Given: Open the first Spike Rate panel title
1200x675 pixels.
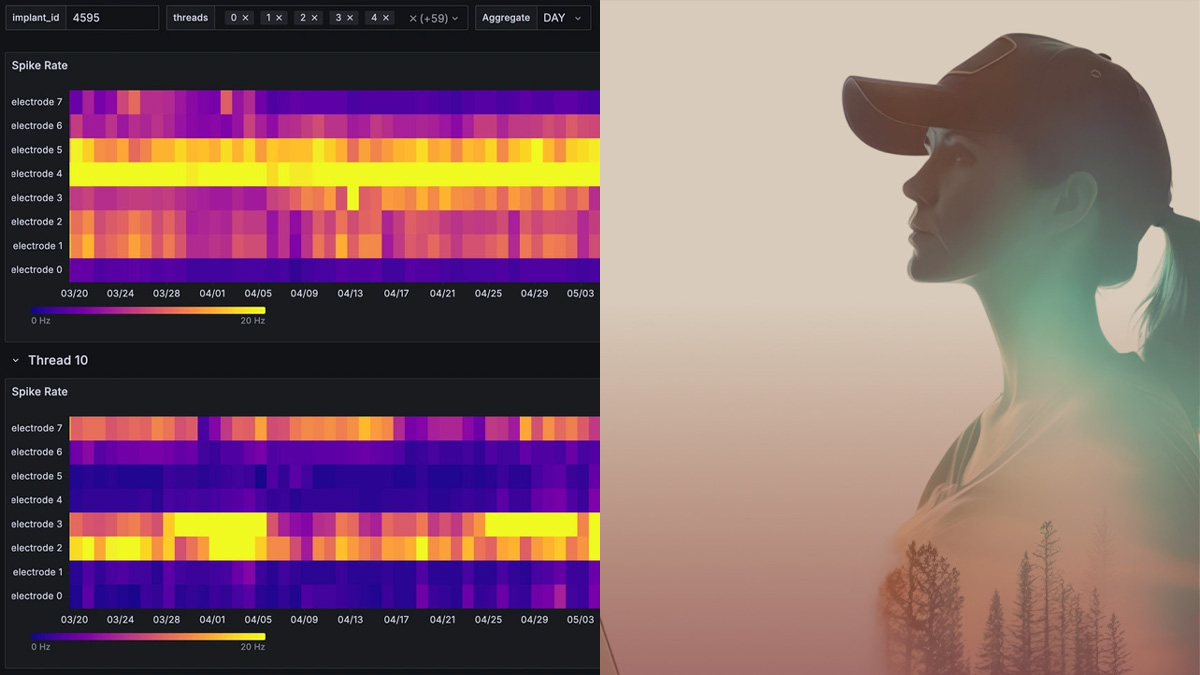Looking at the screenshot, I should tap(40, 65).
